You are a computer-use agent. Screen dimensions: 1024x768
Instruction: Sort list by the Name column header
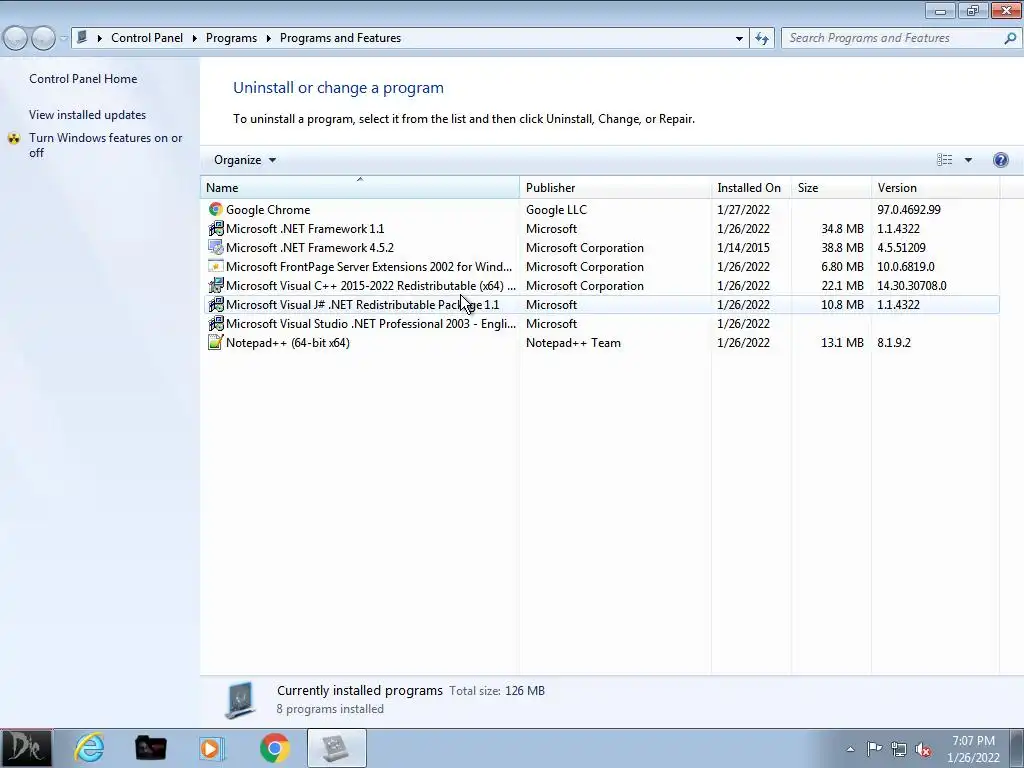[x=360, y=187]
